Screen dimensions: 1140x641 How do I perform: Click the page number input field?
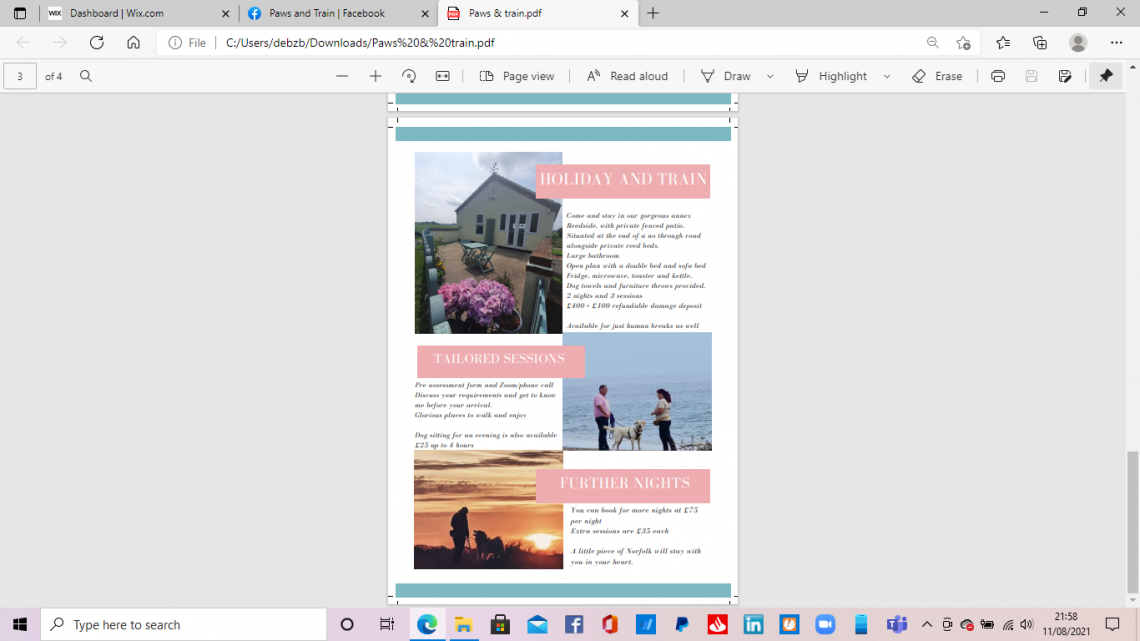20,76
